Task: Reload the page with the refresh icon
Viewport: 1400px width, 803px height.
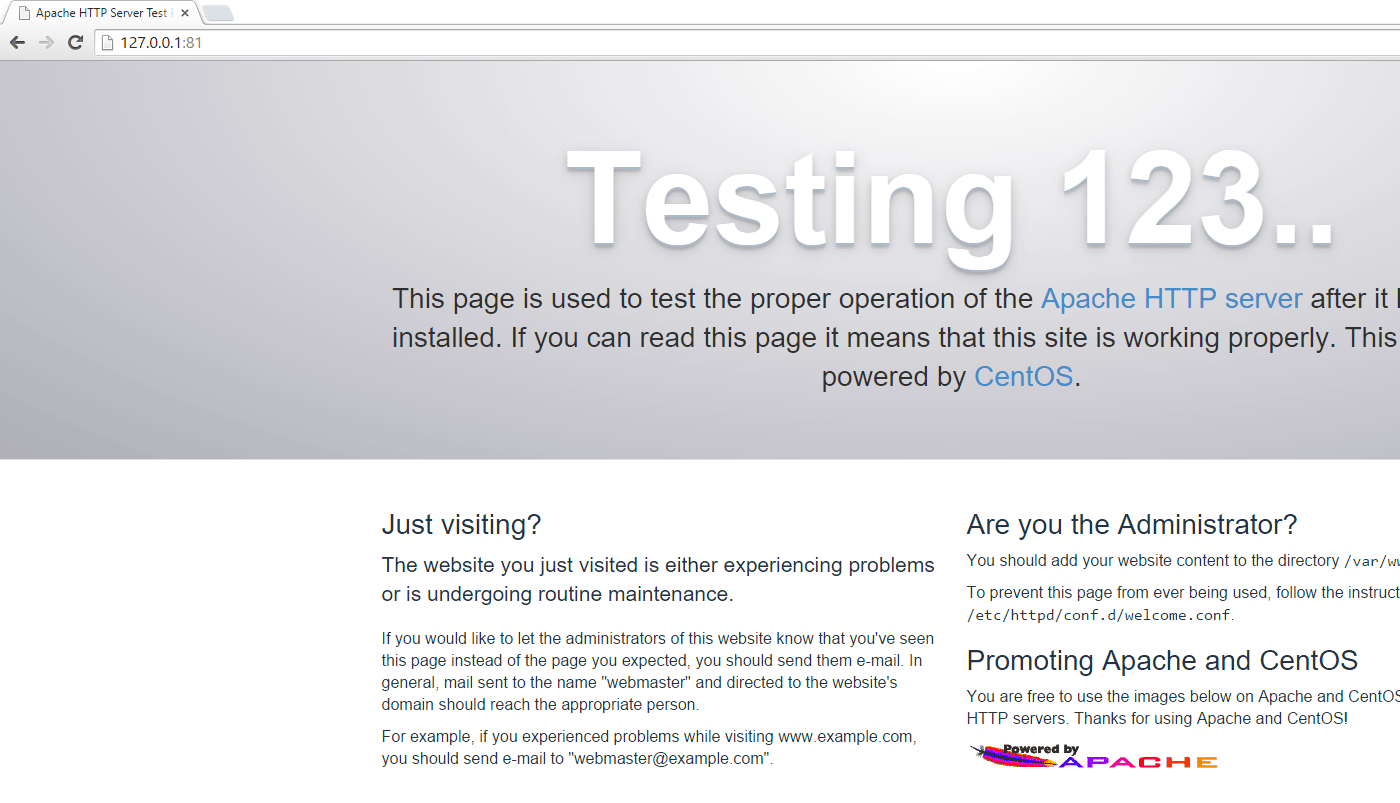Action: click(x=75, y=43)
